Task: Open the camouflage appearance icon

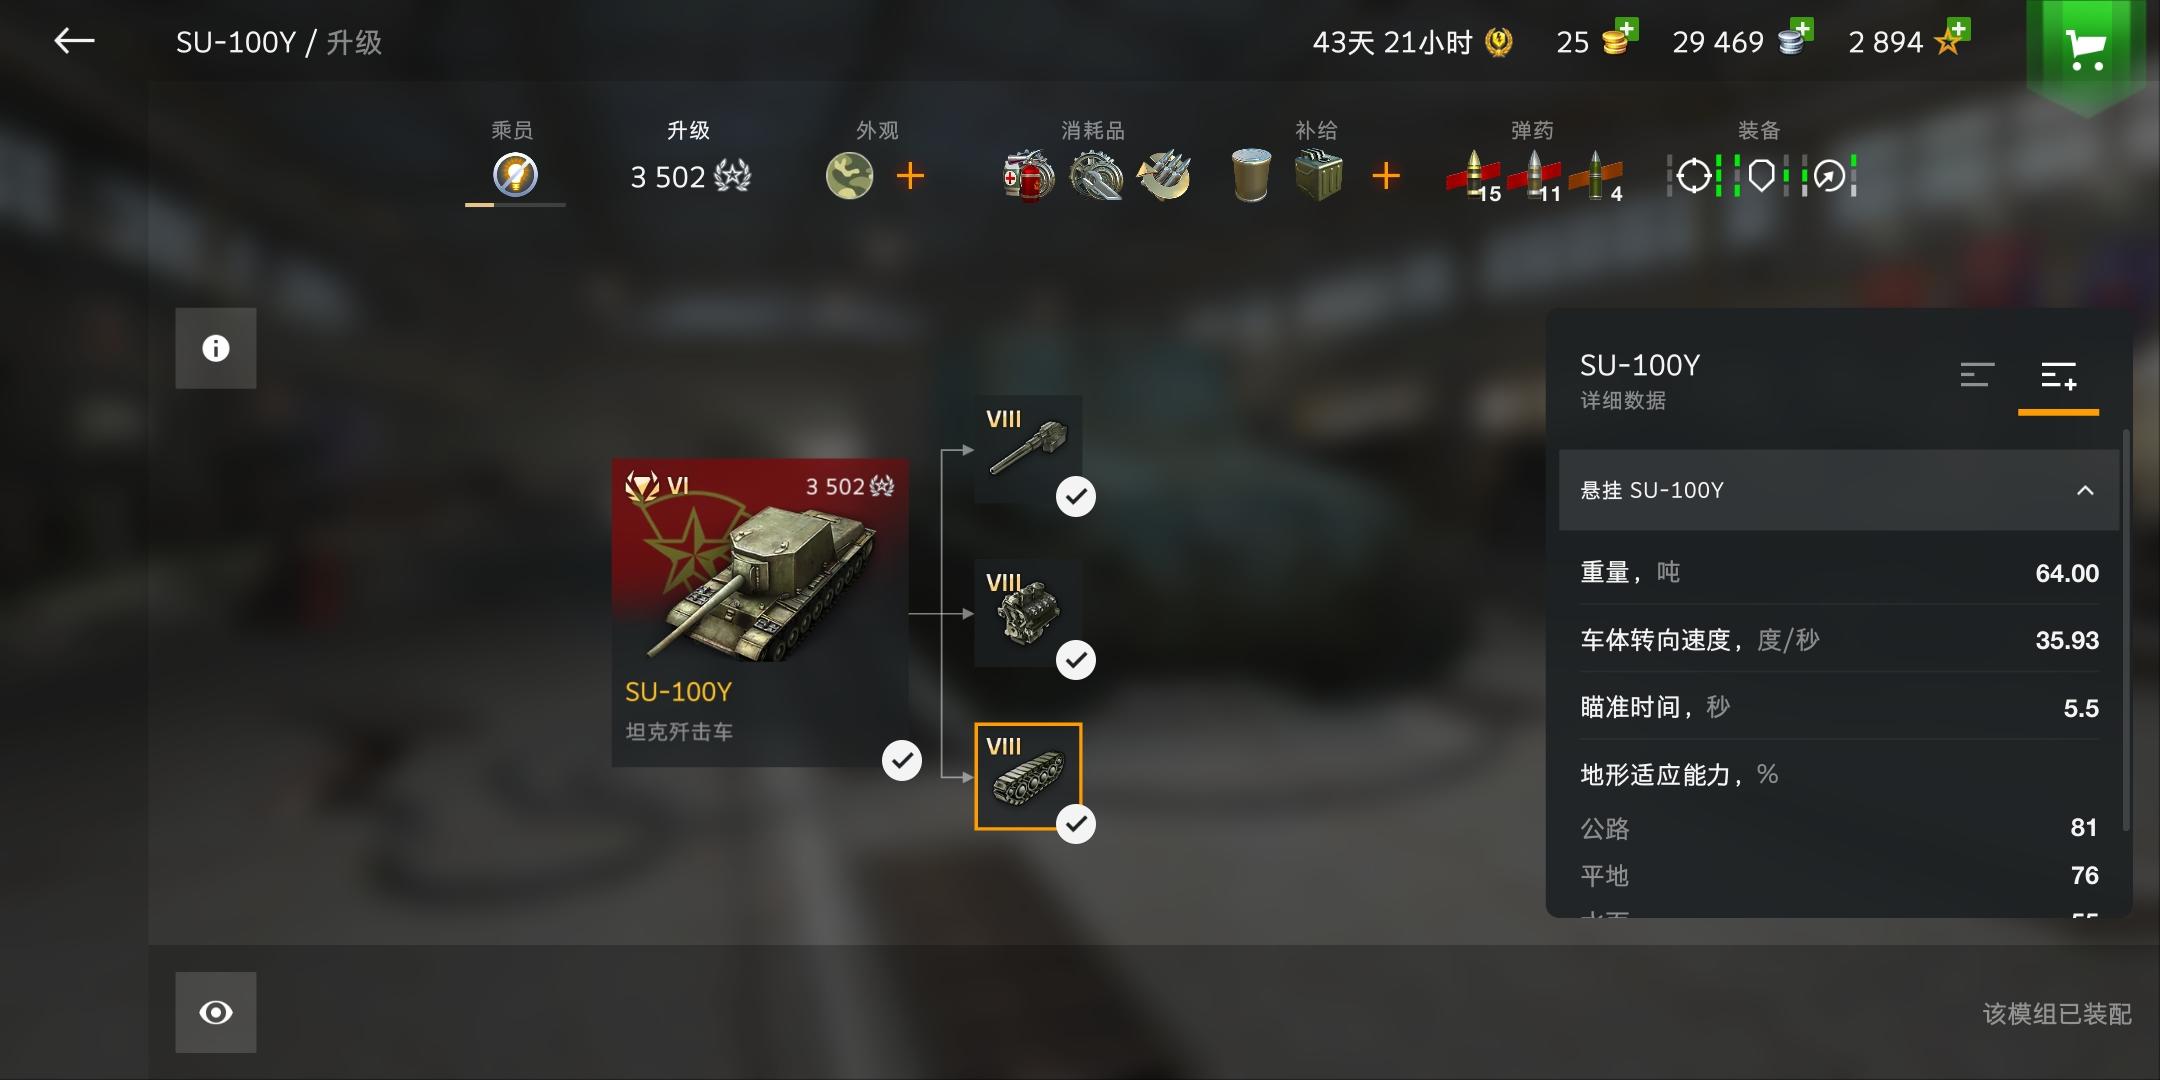Action: click(x=849, y=176)
